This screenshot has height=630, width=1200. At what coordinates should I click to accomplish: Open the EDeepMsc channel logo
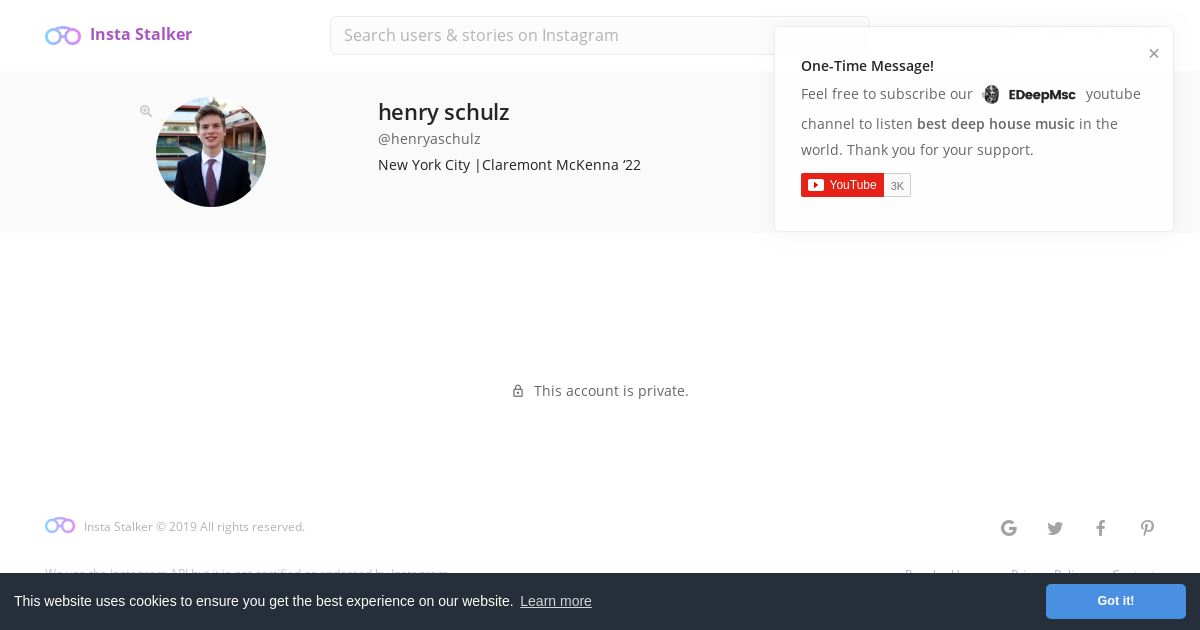point(1029,94)
